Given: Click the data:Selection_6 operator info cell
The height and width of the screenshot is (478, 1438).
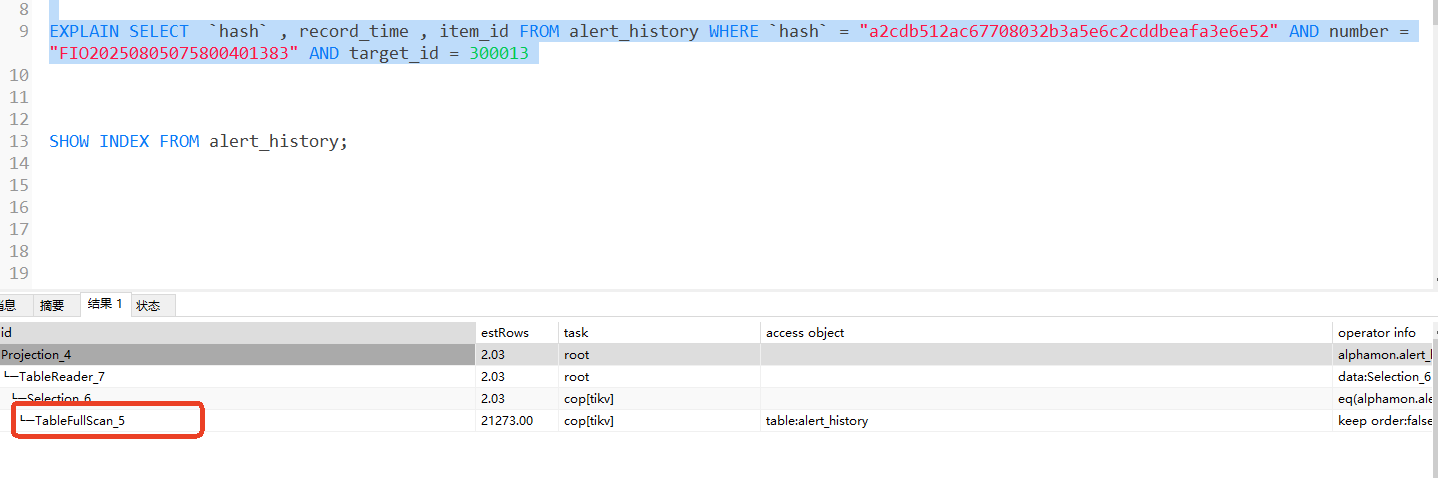Looking at the screenshot, I should click(x=1384, y=377).
